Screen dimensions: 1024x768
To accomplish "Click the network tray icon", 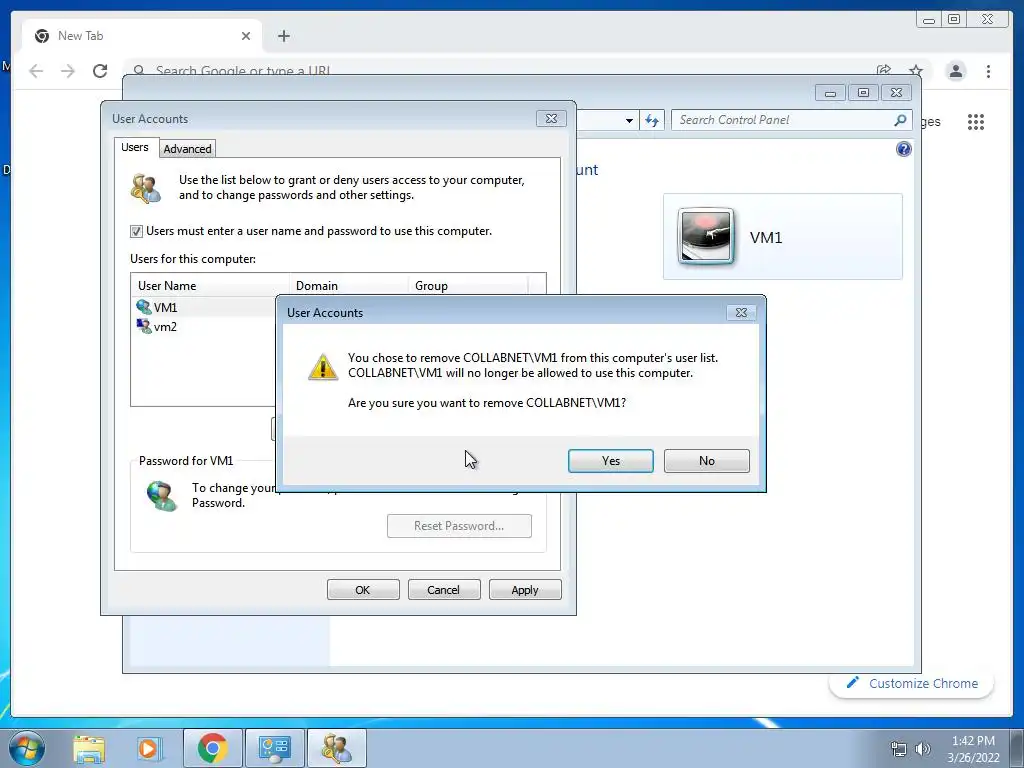I will (x=899, y=749).
